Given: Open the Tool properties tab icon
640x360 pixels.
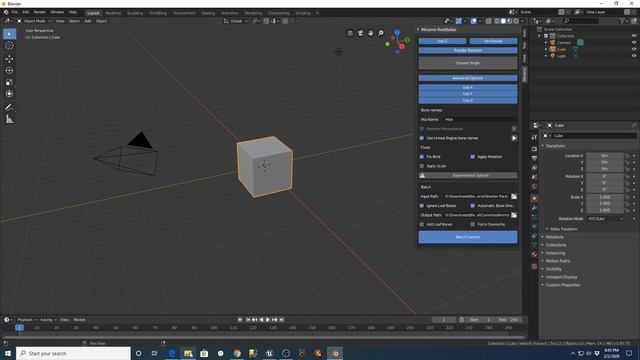Looking at the screenshot, I should point(534,138).
